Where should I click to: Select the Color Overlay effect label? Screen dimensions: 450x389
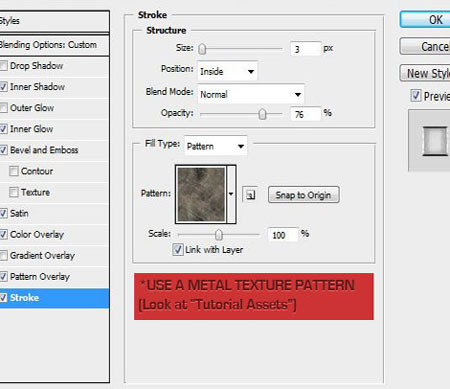click(x=37, y=234)
